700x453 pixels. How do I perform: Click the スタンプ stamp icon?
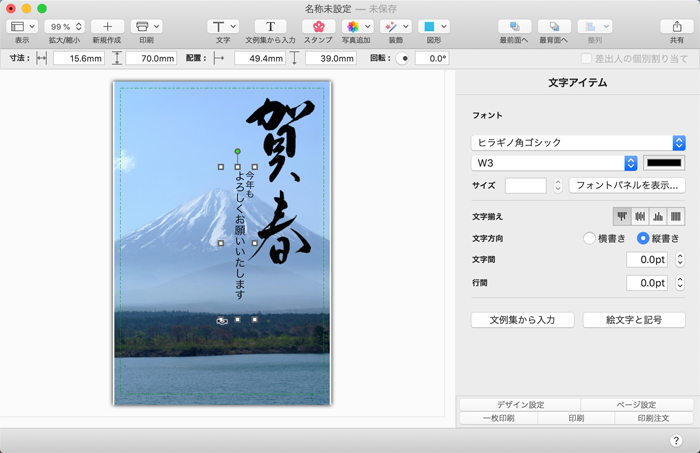[x=318, y=26]
